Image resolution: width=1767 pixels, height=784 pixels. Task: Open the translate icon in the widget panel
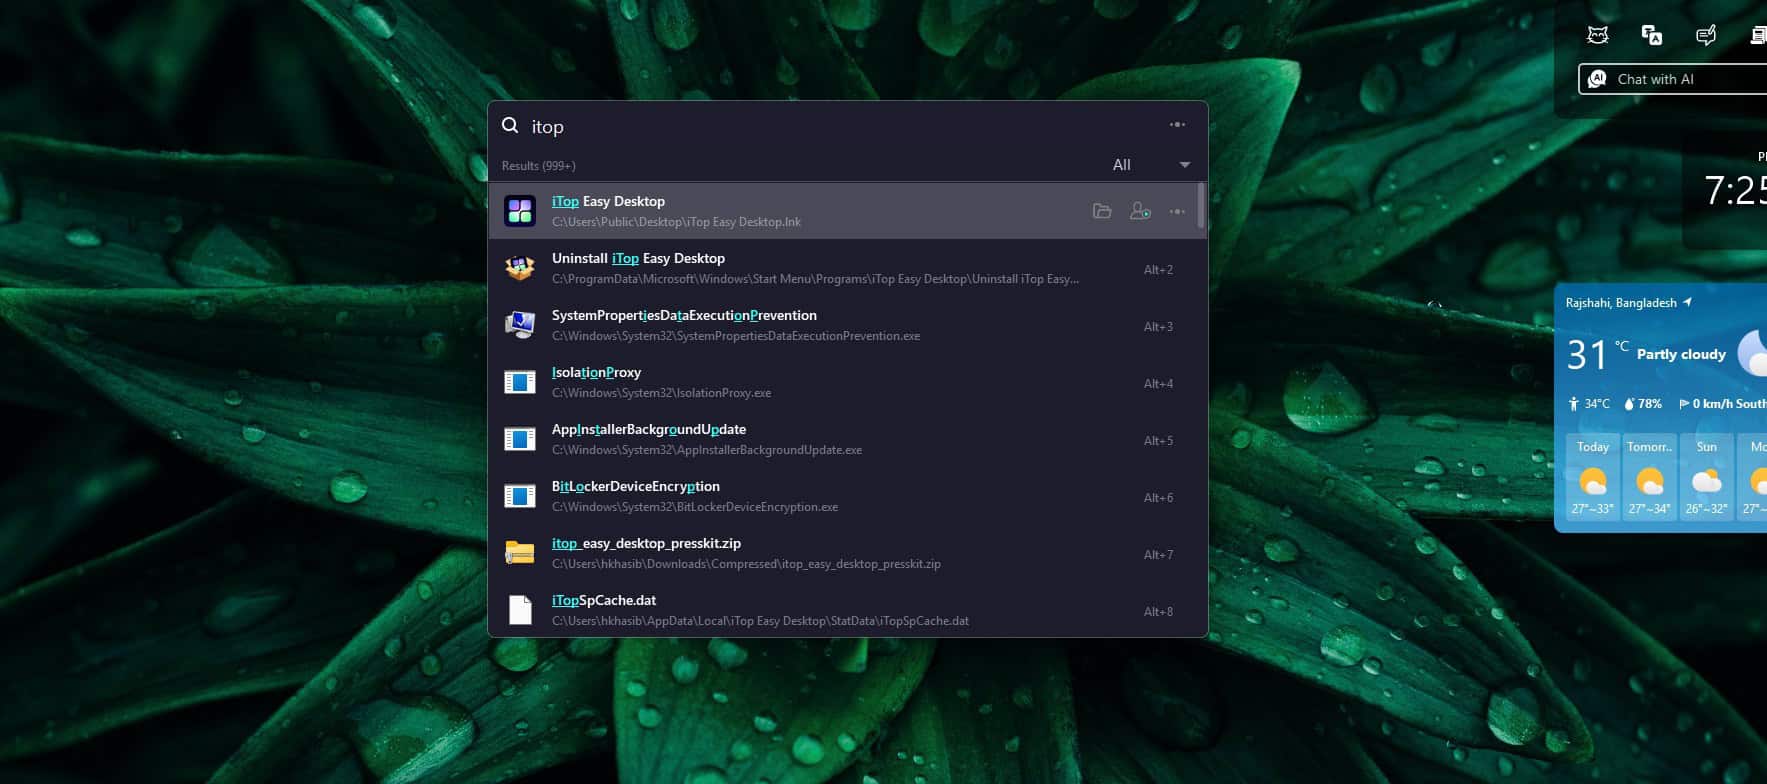click(1652, 35)
